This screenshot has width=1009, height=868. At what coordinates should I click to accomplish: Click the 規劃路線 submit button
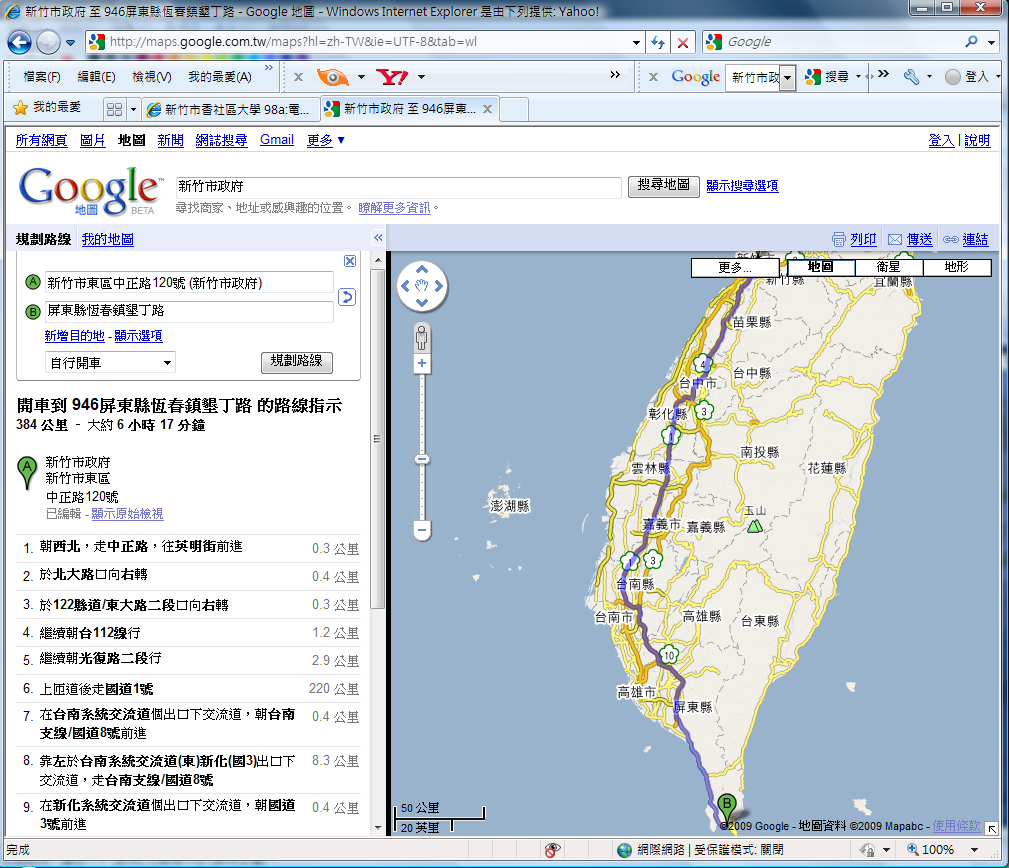point(297,362)
